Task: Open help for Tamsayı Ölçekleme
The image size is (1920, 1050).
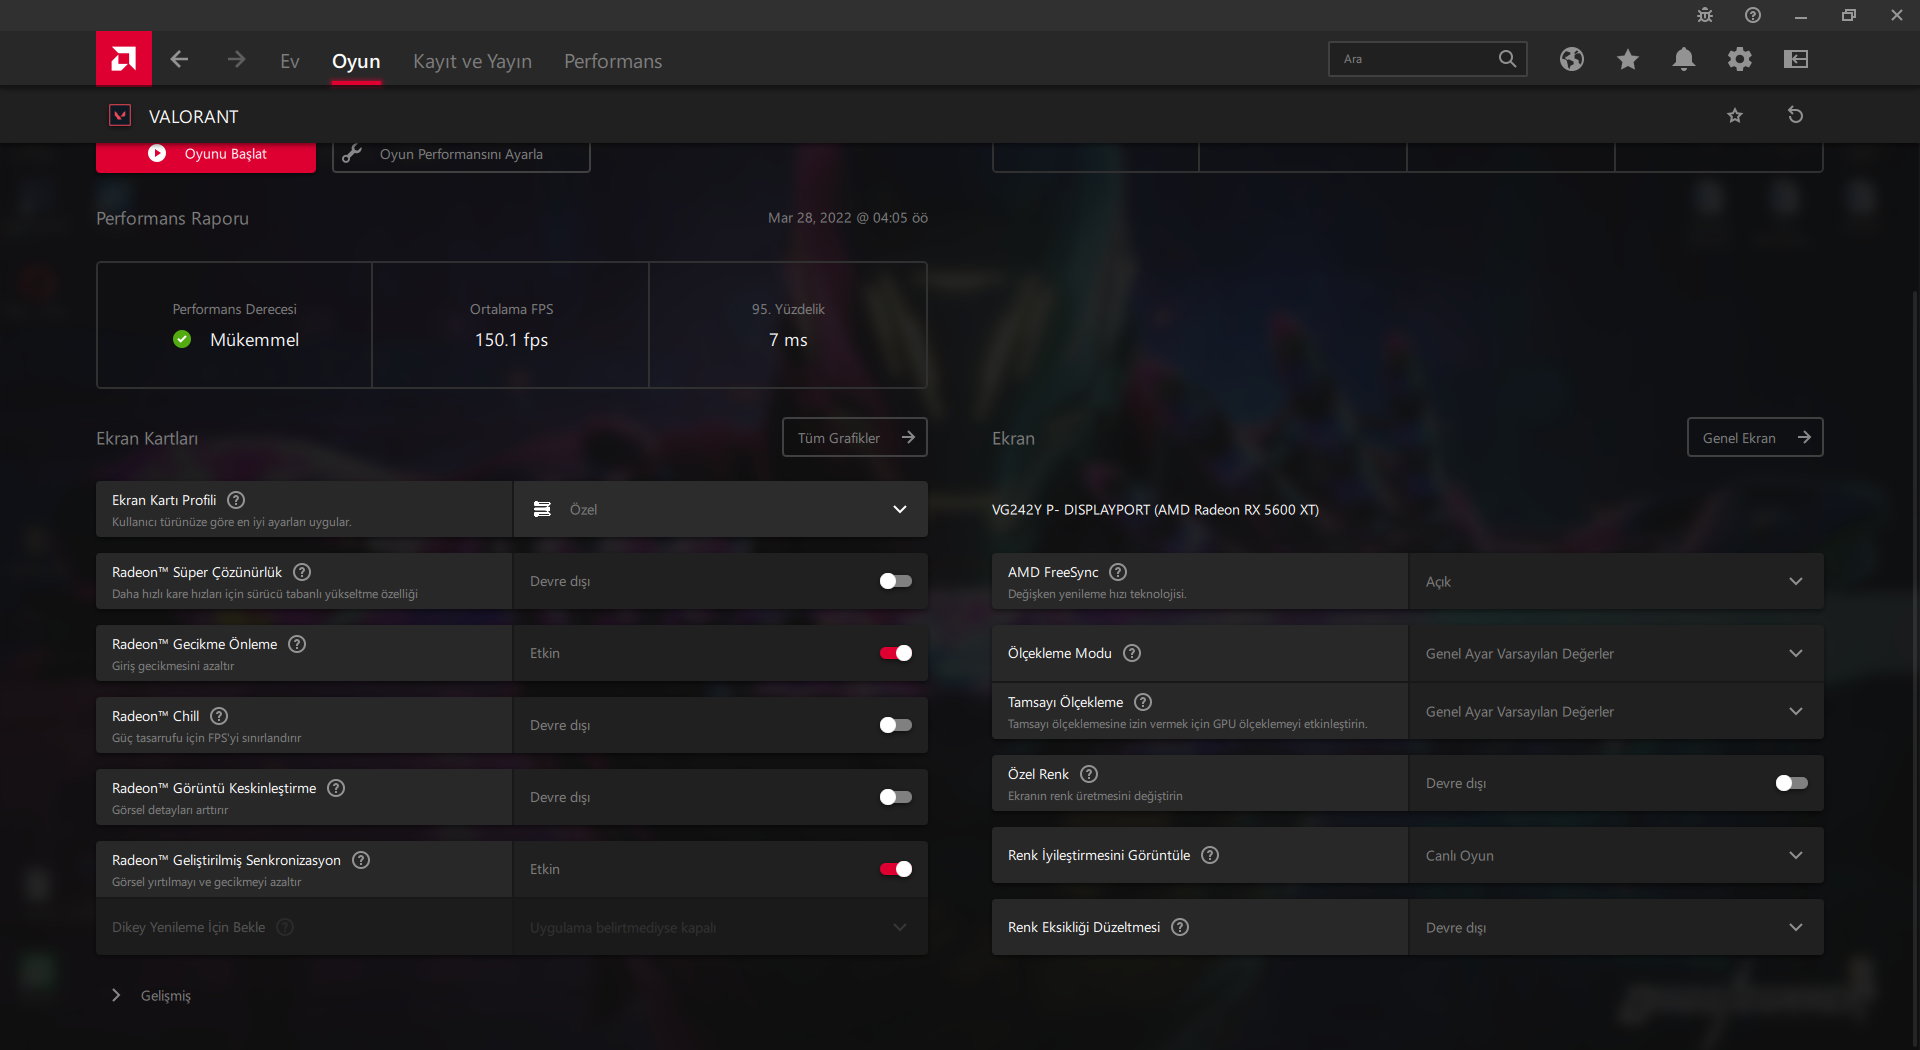Action: coord(1143,702)
